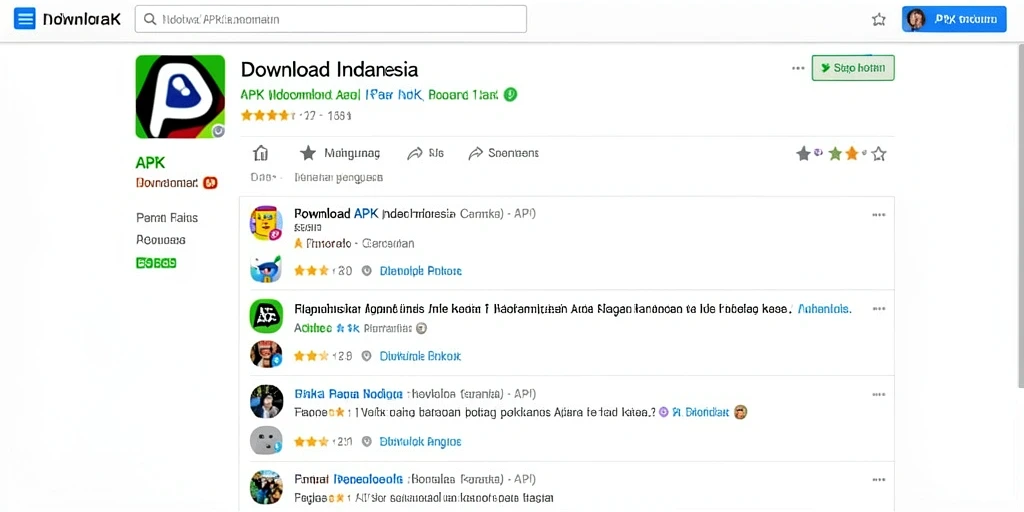
Task: Click the search field in top bar
Action: (330, 19)
